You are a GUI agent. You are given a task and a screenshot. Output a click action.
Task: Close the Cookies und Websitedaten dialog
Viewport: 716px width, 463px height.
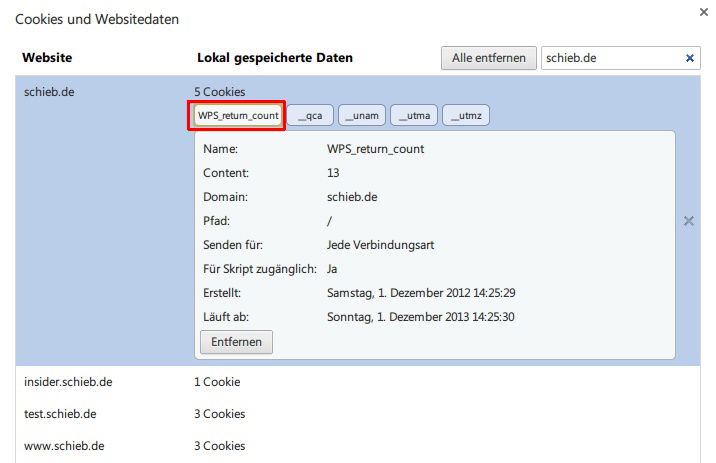pyautogui.click(x=704, y=12)
